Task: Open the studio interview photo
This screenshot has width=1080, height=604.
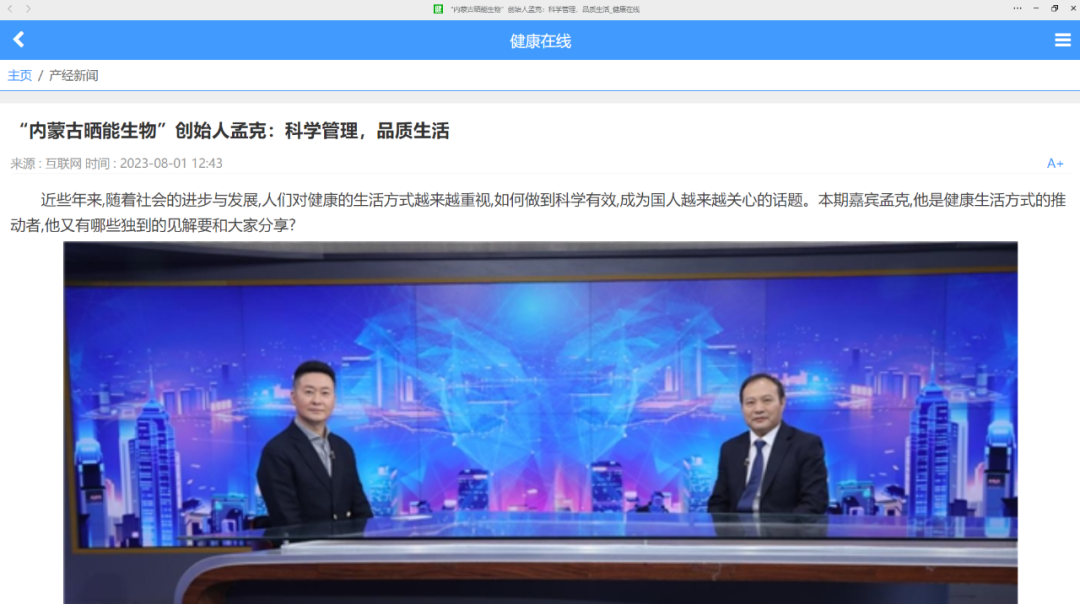Action: click(x=541, y=423)
